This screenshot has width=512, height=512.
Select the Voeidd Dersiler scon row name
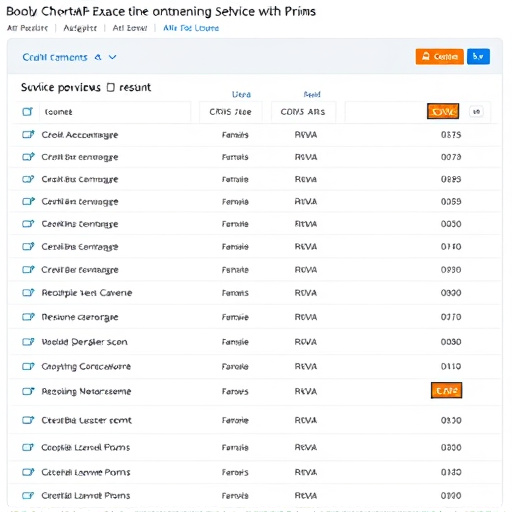tap(84, 342)
